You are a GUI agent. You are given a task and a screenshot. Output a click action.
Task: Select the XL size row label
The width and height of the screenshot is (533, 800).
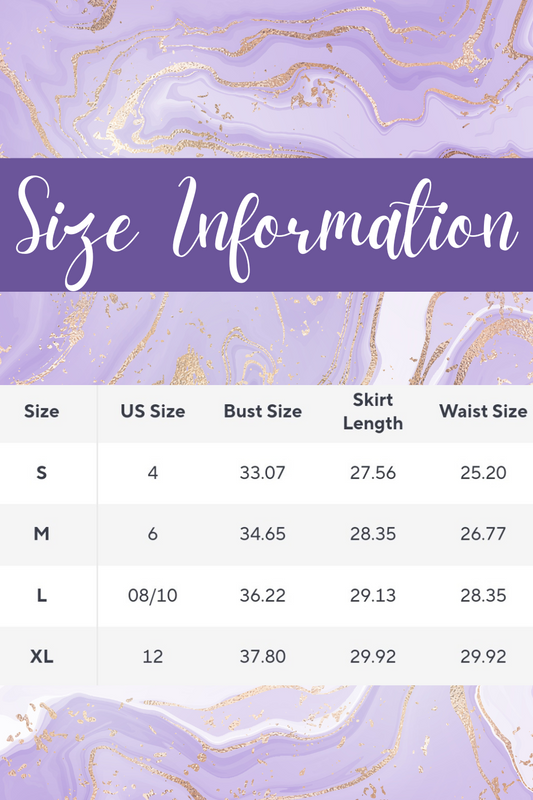pos(42,657)
